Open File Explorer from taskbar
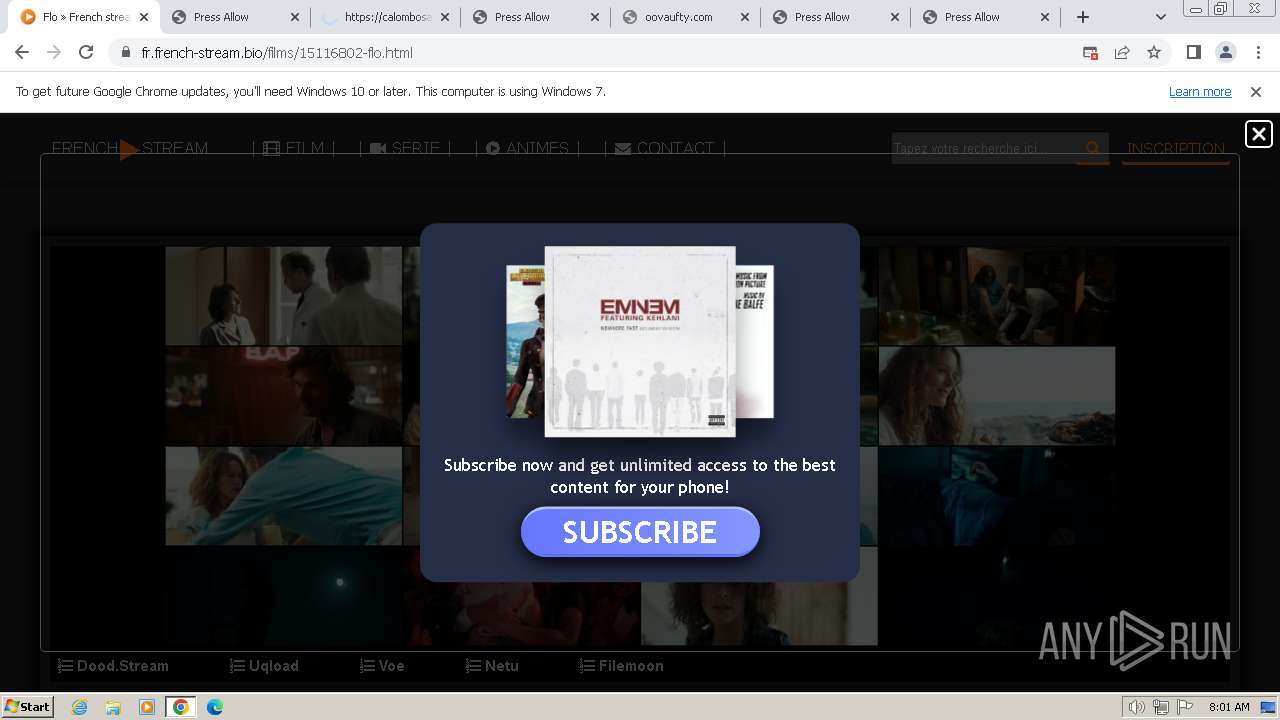The width and height of the screenshot is (1280, 720). point(113,707)
